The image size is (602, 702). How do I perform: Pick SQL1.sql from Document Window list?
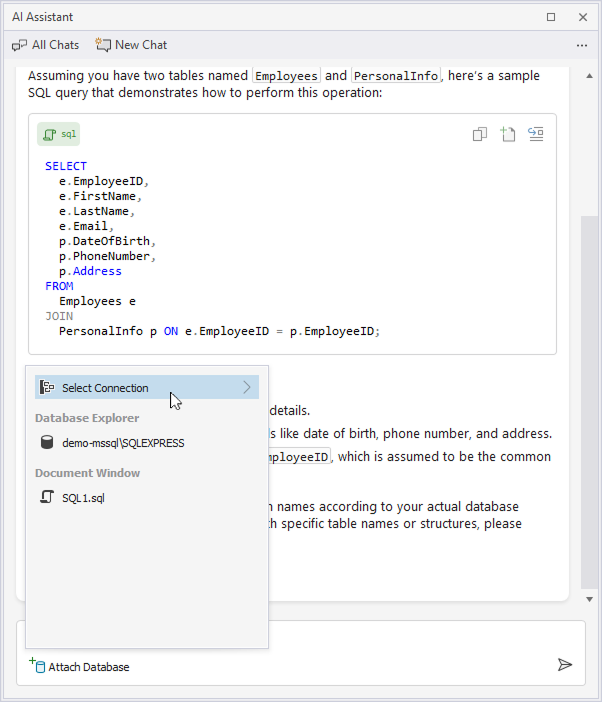point(82,497)
